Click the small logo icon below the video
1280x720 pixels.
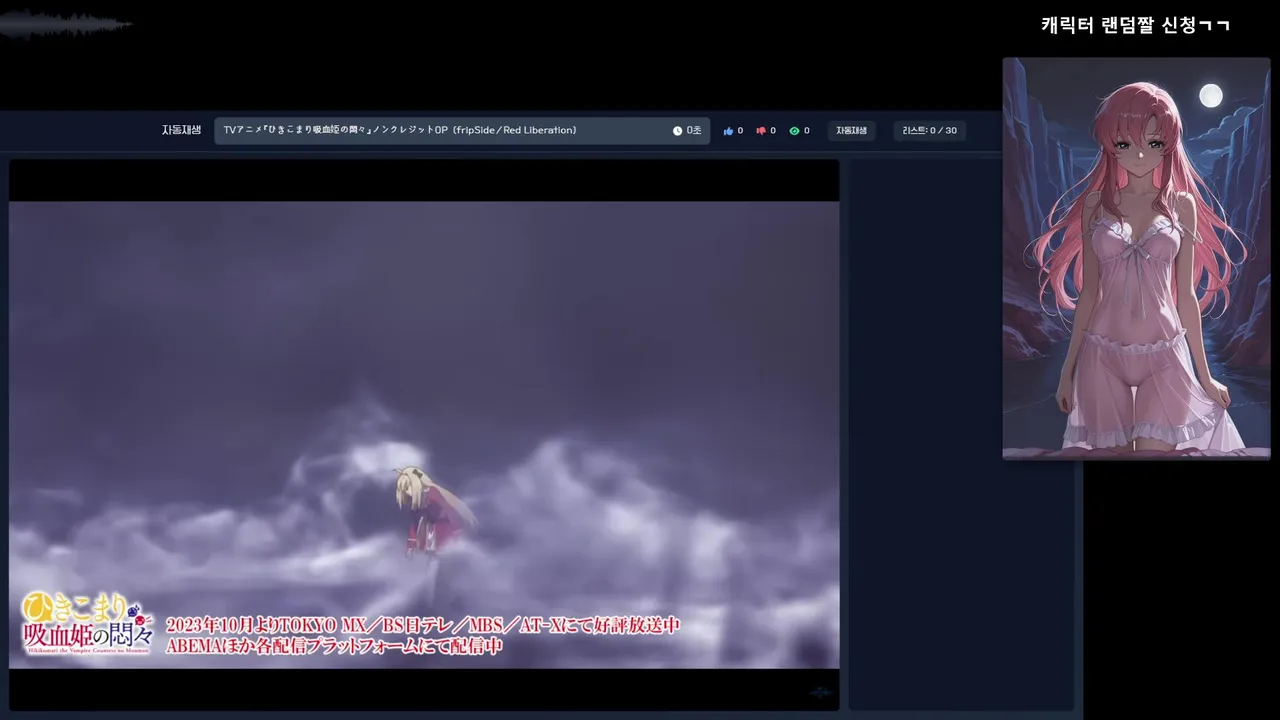[820, 692]
